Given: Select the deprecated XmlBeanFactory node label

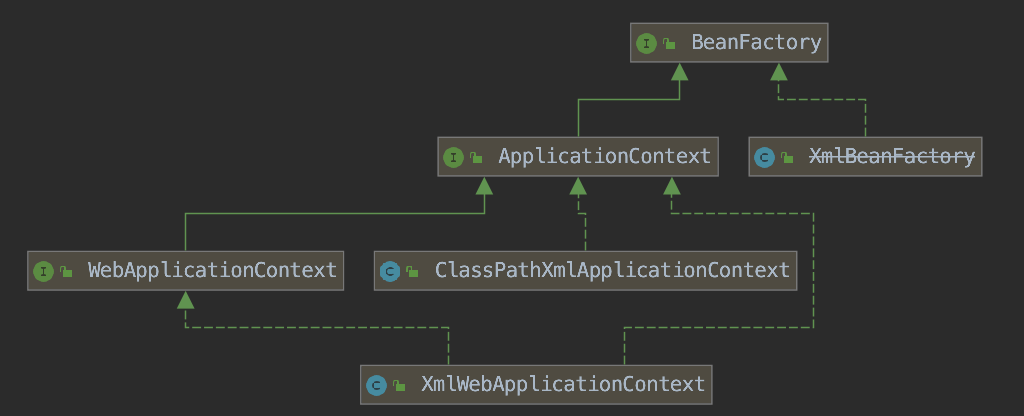Looking at the screenshot, I should click(891, 157).
